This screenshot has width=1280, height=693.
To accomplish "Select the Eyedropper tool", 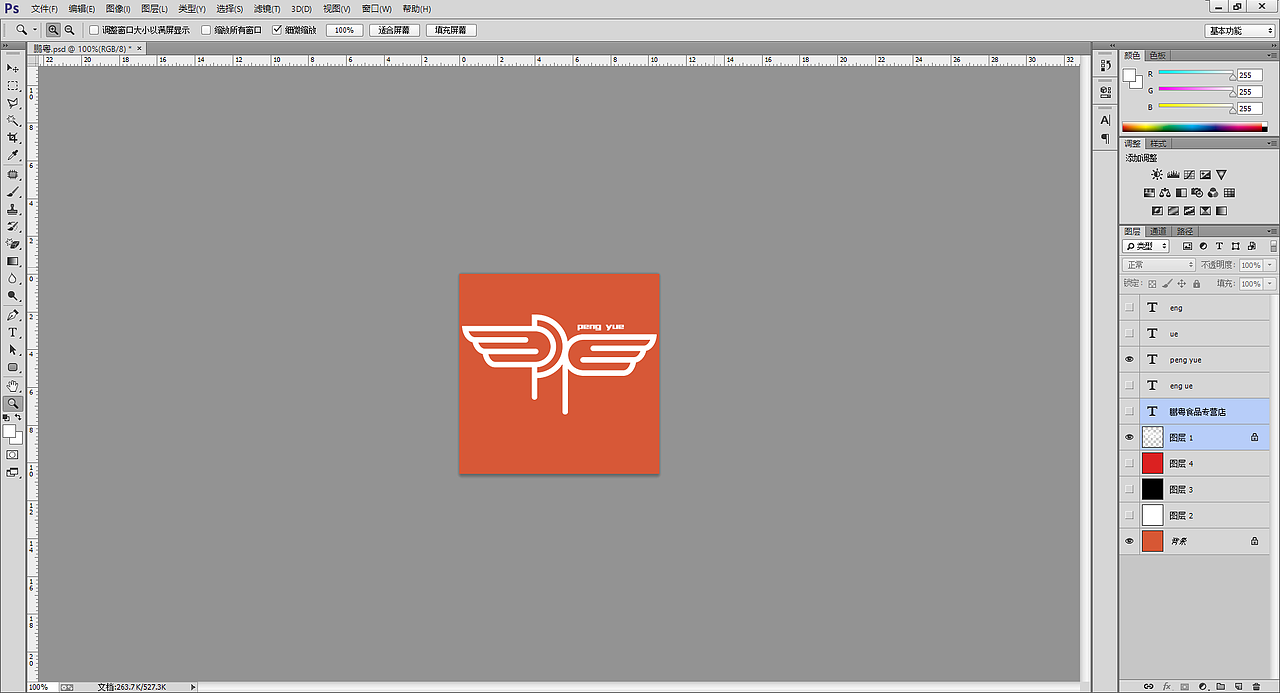I will (13, 156).
